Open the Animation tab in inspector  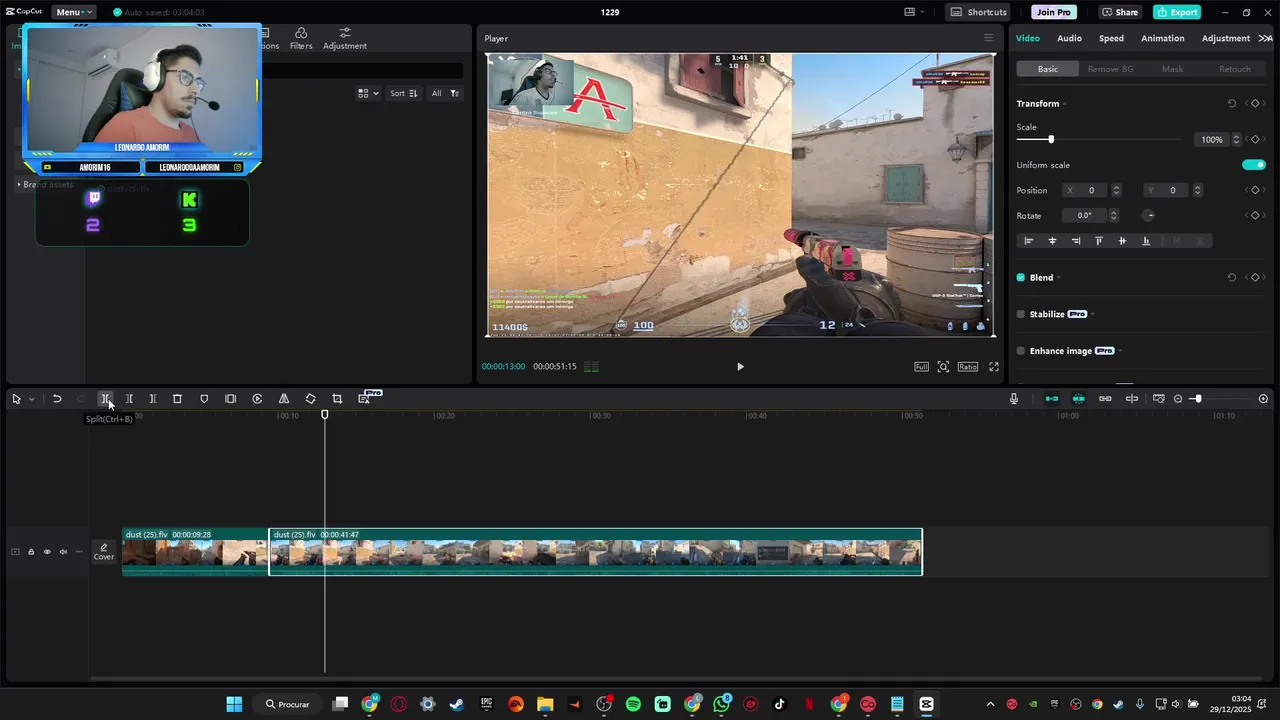[x=1163, y=38]
